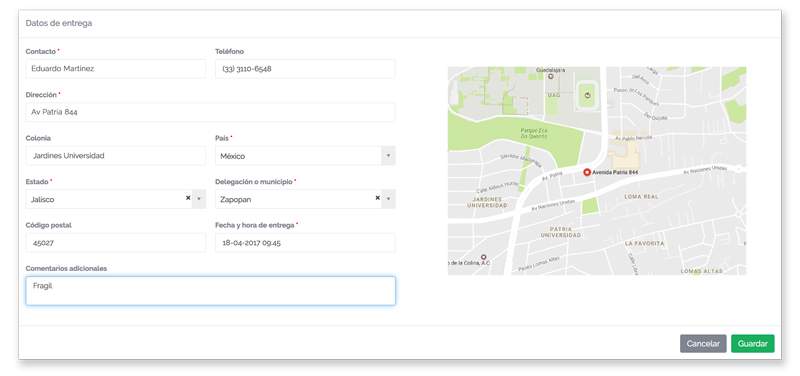800x376 pixels.
Task: Click the LA FAVORITA map label
Action: click(x=644, y=244)
